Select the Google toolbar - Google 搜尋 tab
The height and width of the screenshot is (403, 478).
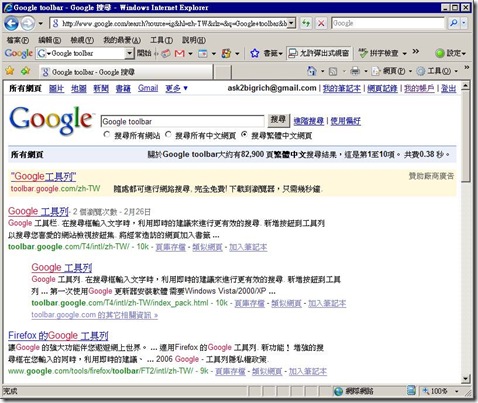125,72
